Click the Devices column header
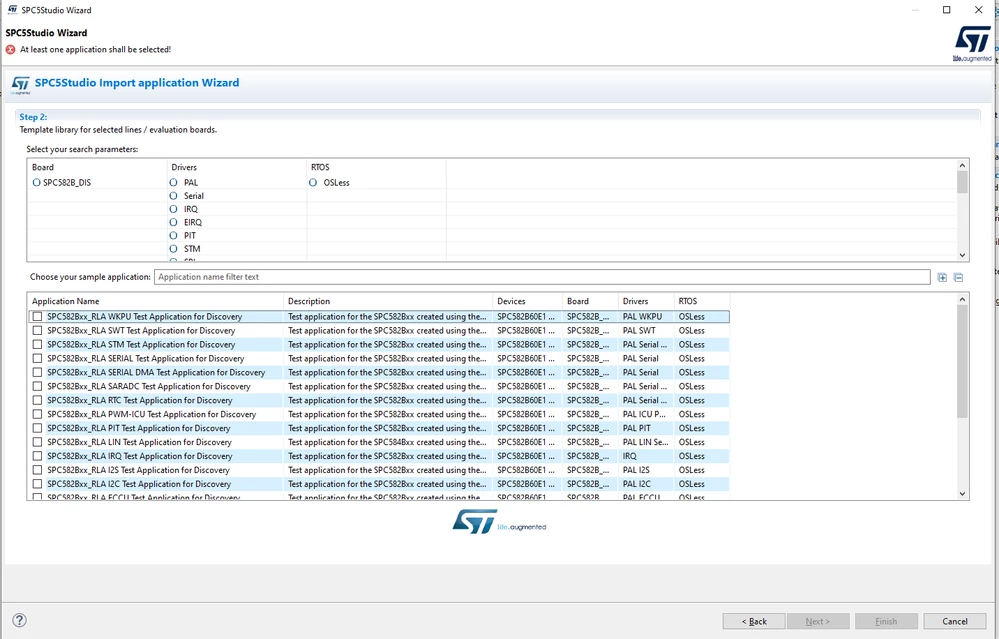The width and height of the screenshot is (999, 639). 528,301
